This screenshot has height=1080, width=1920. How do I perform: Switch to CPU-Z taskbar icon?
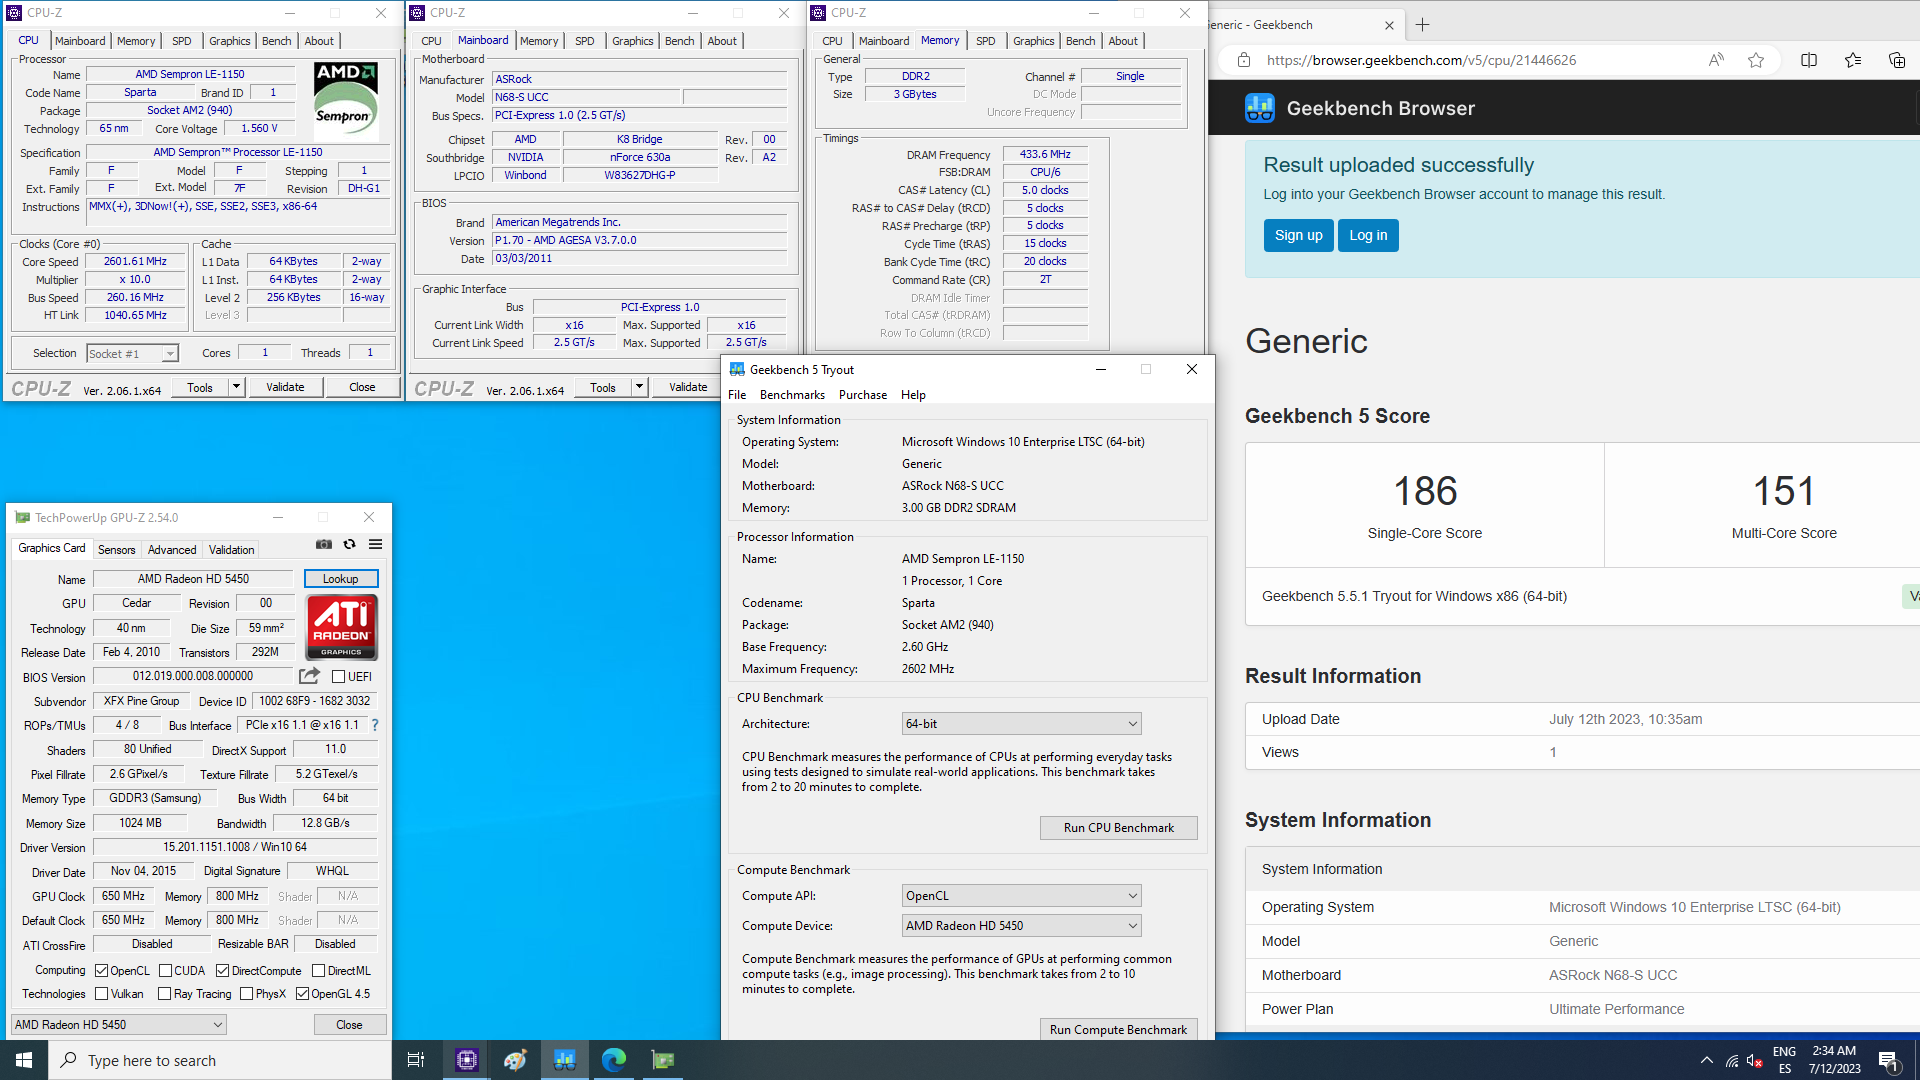(x=466, y=1060)
